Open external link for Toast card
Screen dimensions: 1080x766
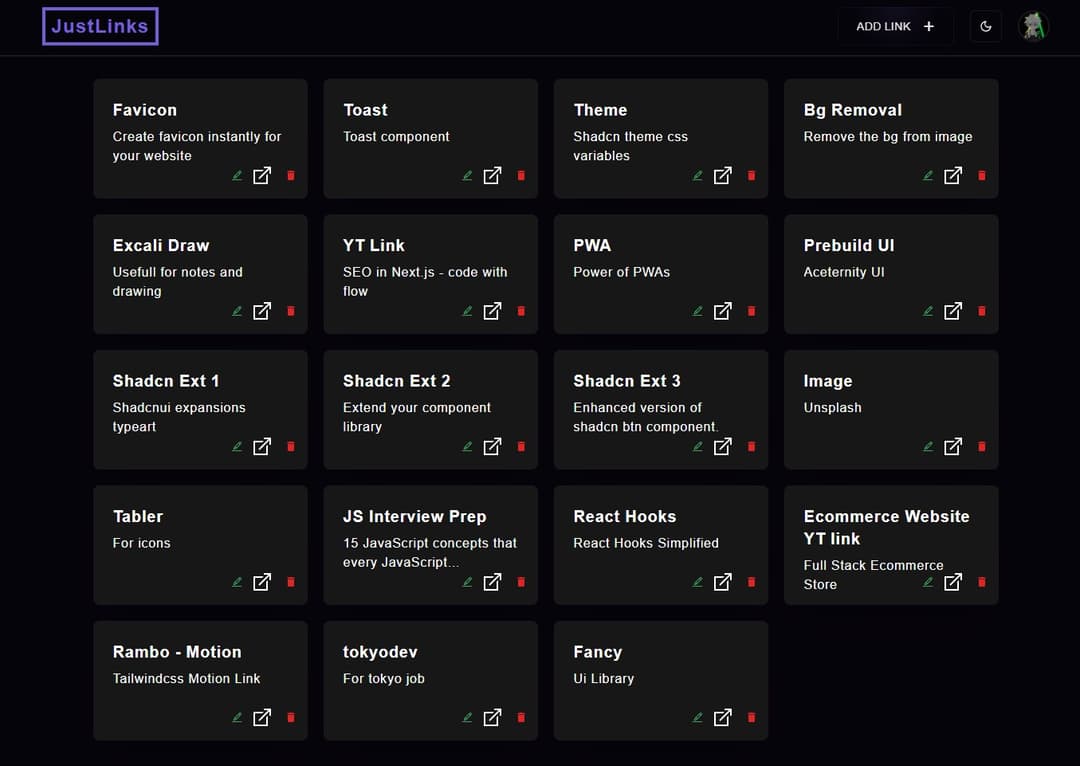(x=492, y=176)
